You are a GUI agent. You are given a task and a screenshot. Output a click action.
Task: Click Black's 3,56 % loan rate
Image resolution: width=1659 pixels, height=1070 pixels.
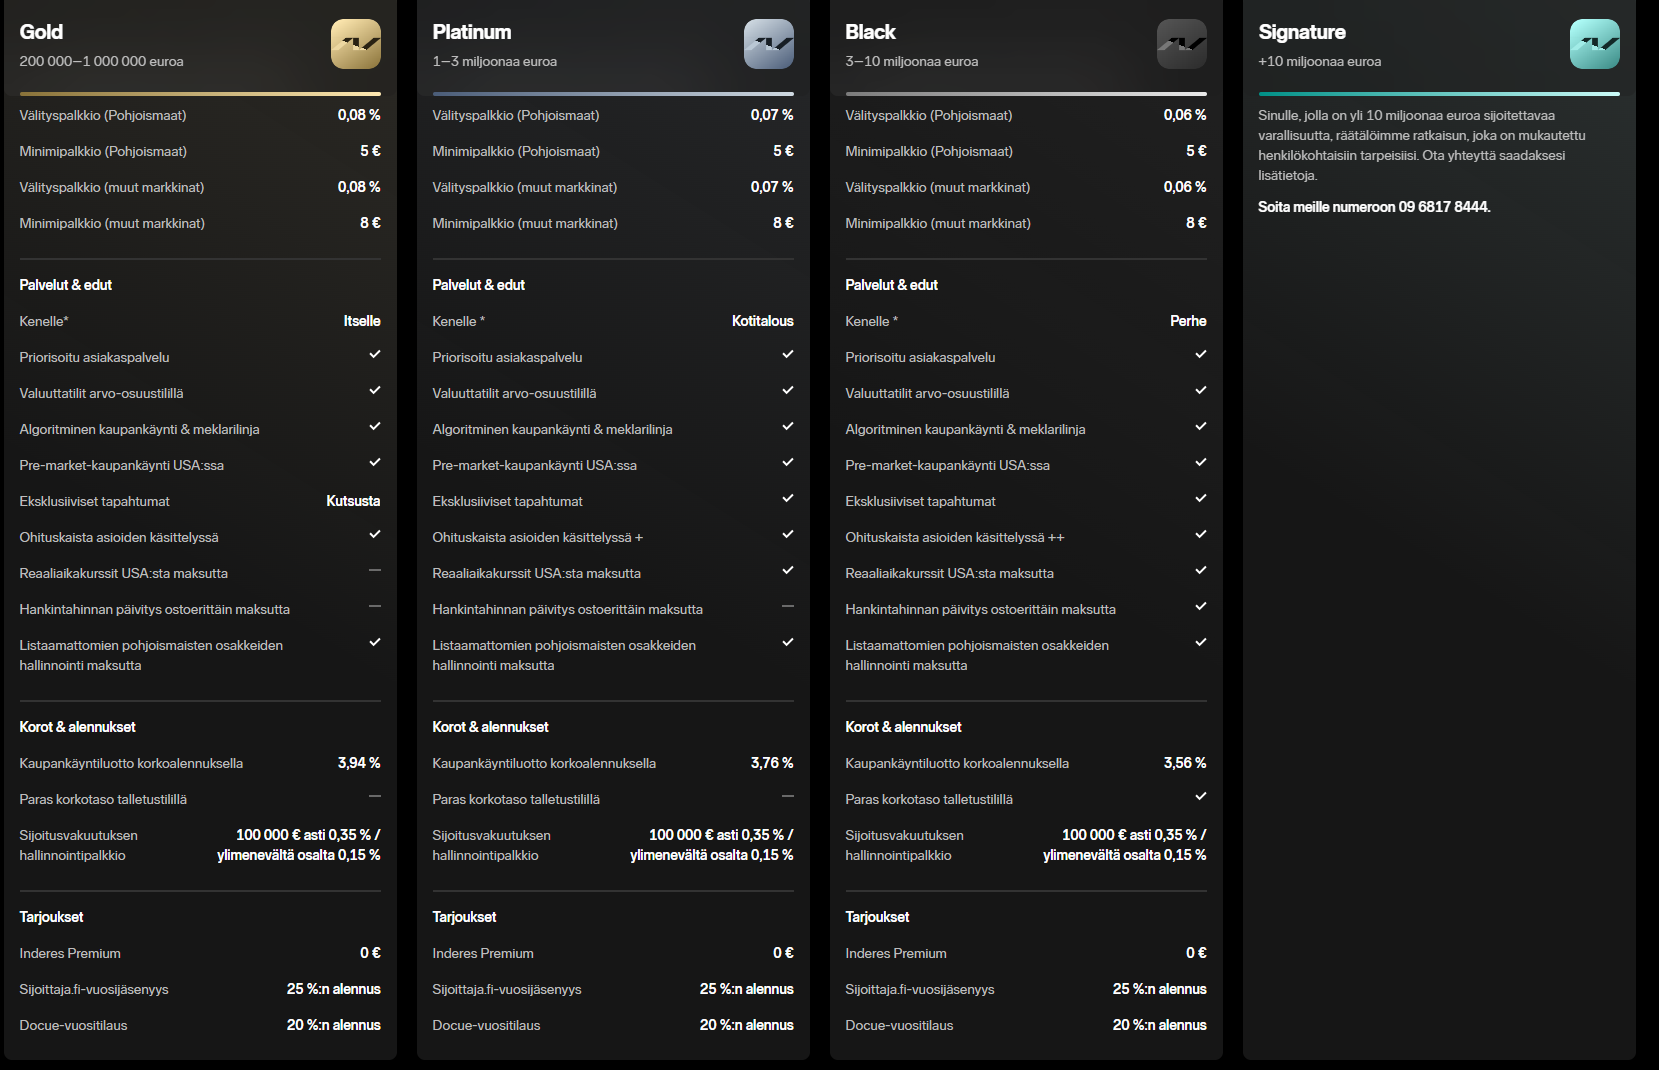coord(1184,763)
